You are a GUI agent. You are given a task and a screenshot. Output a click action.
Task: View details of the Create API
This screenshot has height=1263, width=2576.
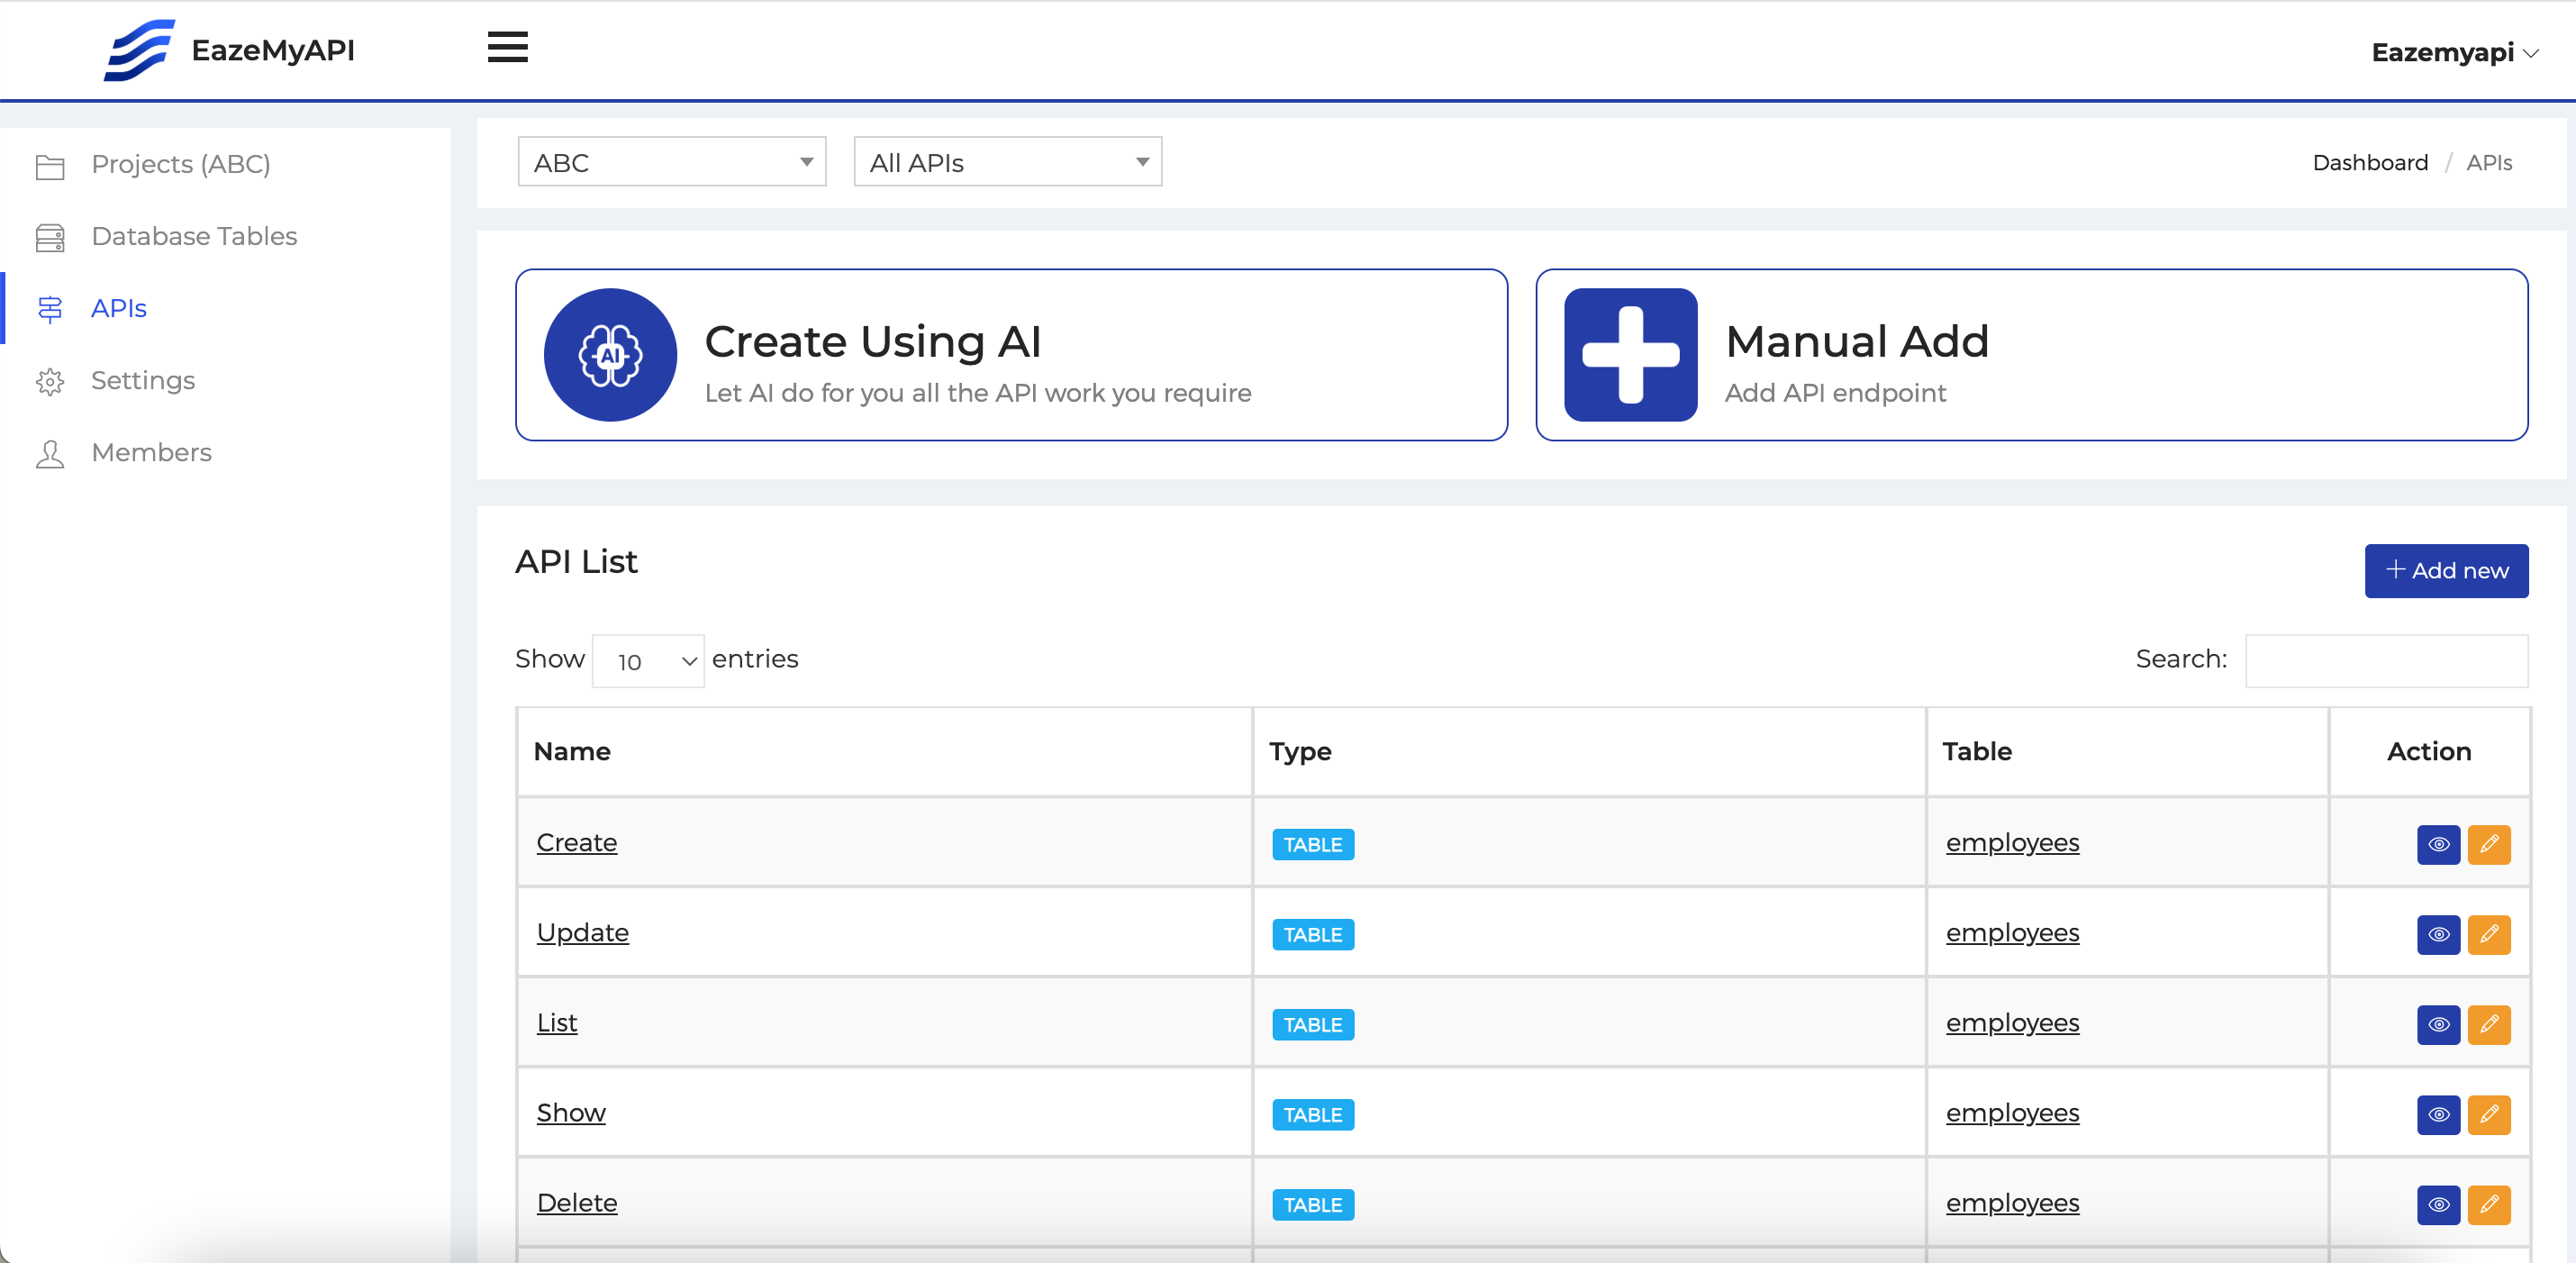[x=2438, y=845]
